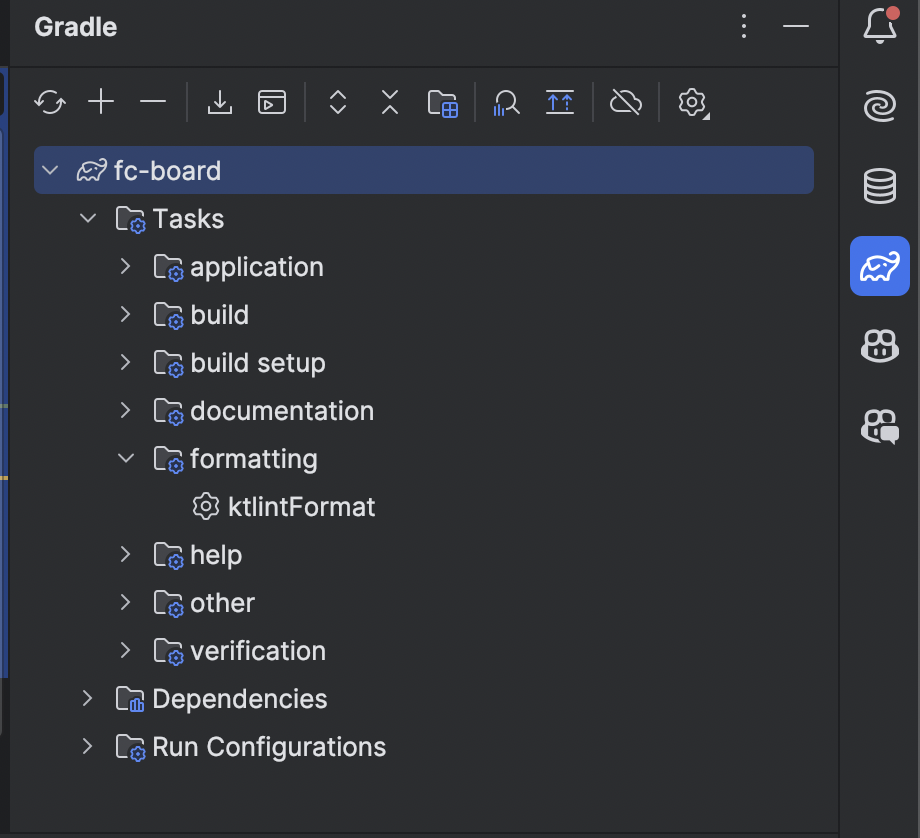Collapse all nodes with the collapse-all icon
Screen dimensions: 920x838
[389, 101]
